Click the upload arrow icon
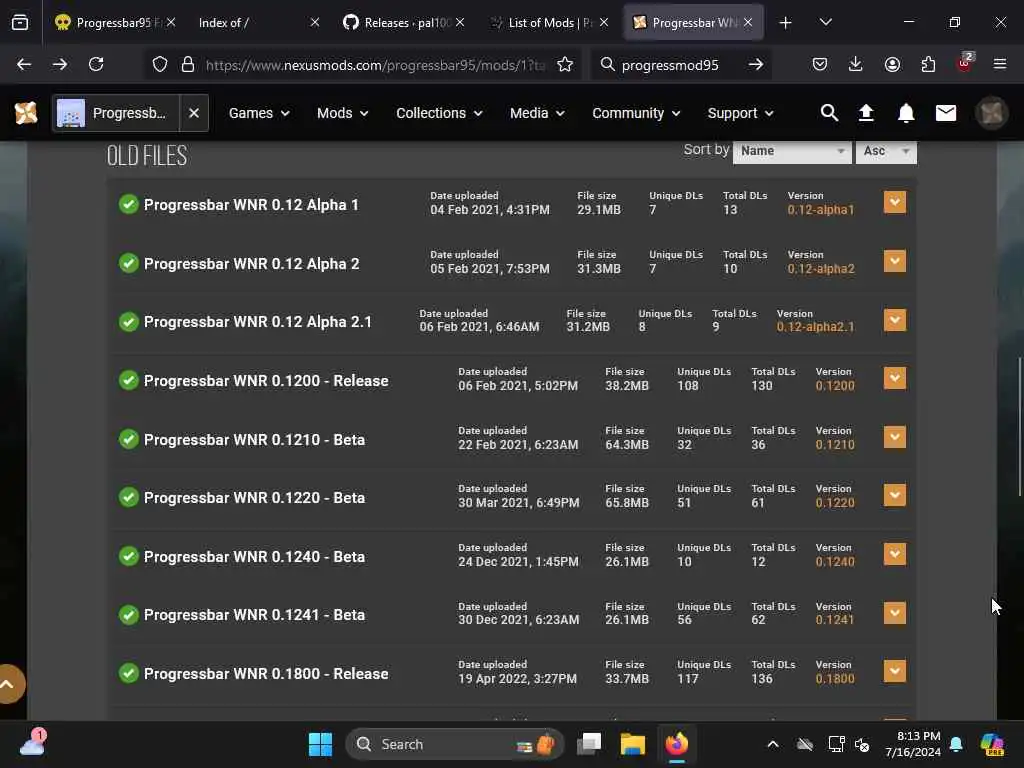1024x768 pixels. click(866, 113)
